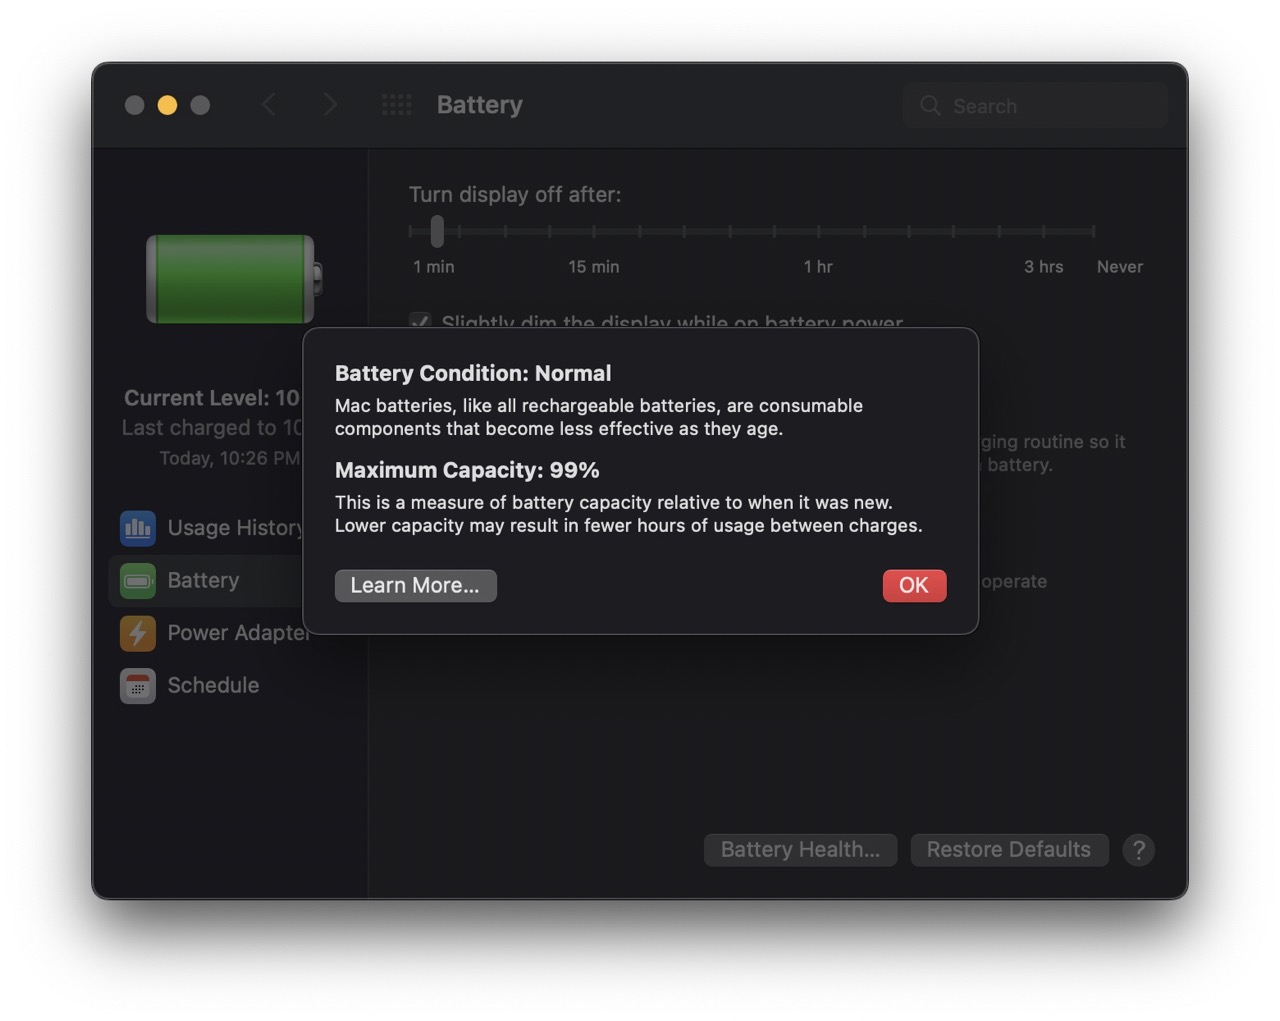Screen dimensions: 1280x1021
Task: Select the green Battery sidebar icon
Action: (138, 581)
